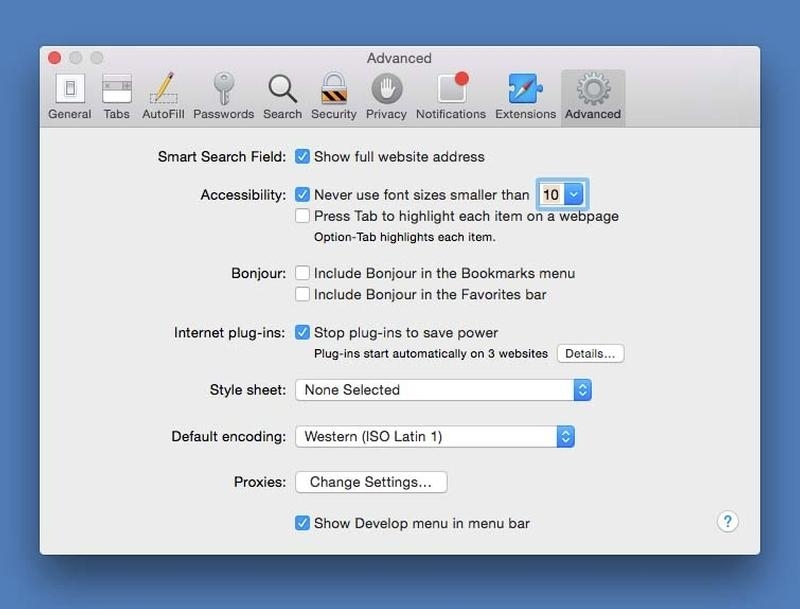The image size is (800, 609).
Task: Open the Default encoding dropdown
Action: tap(435, 437)
